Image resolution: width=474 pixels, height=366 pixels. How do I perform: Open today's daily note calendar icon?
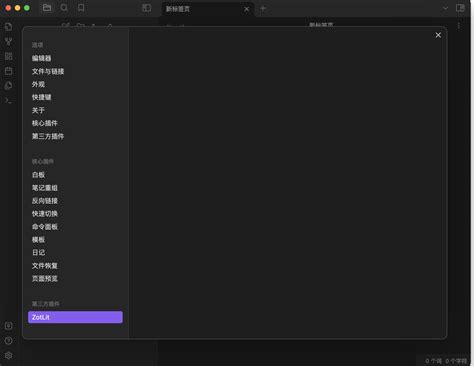coord(9,71)
